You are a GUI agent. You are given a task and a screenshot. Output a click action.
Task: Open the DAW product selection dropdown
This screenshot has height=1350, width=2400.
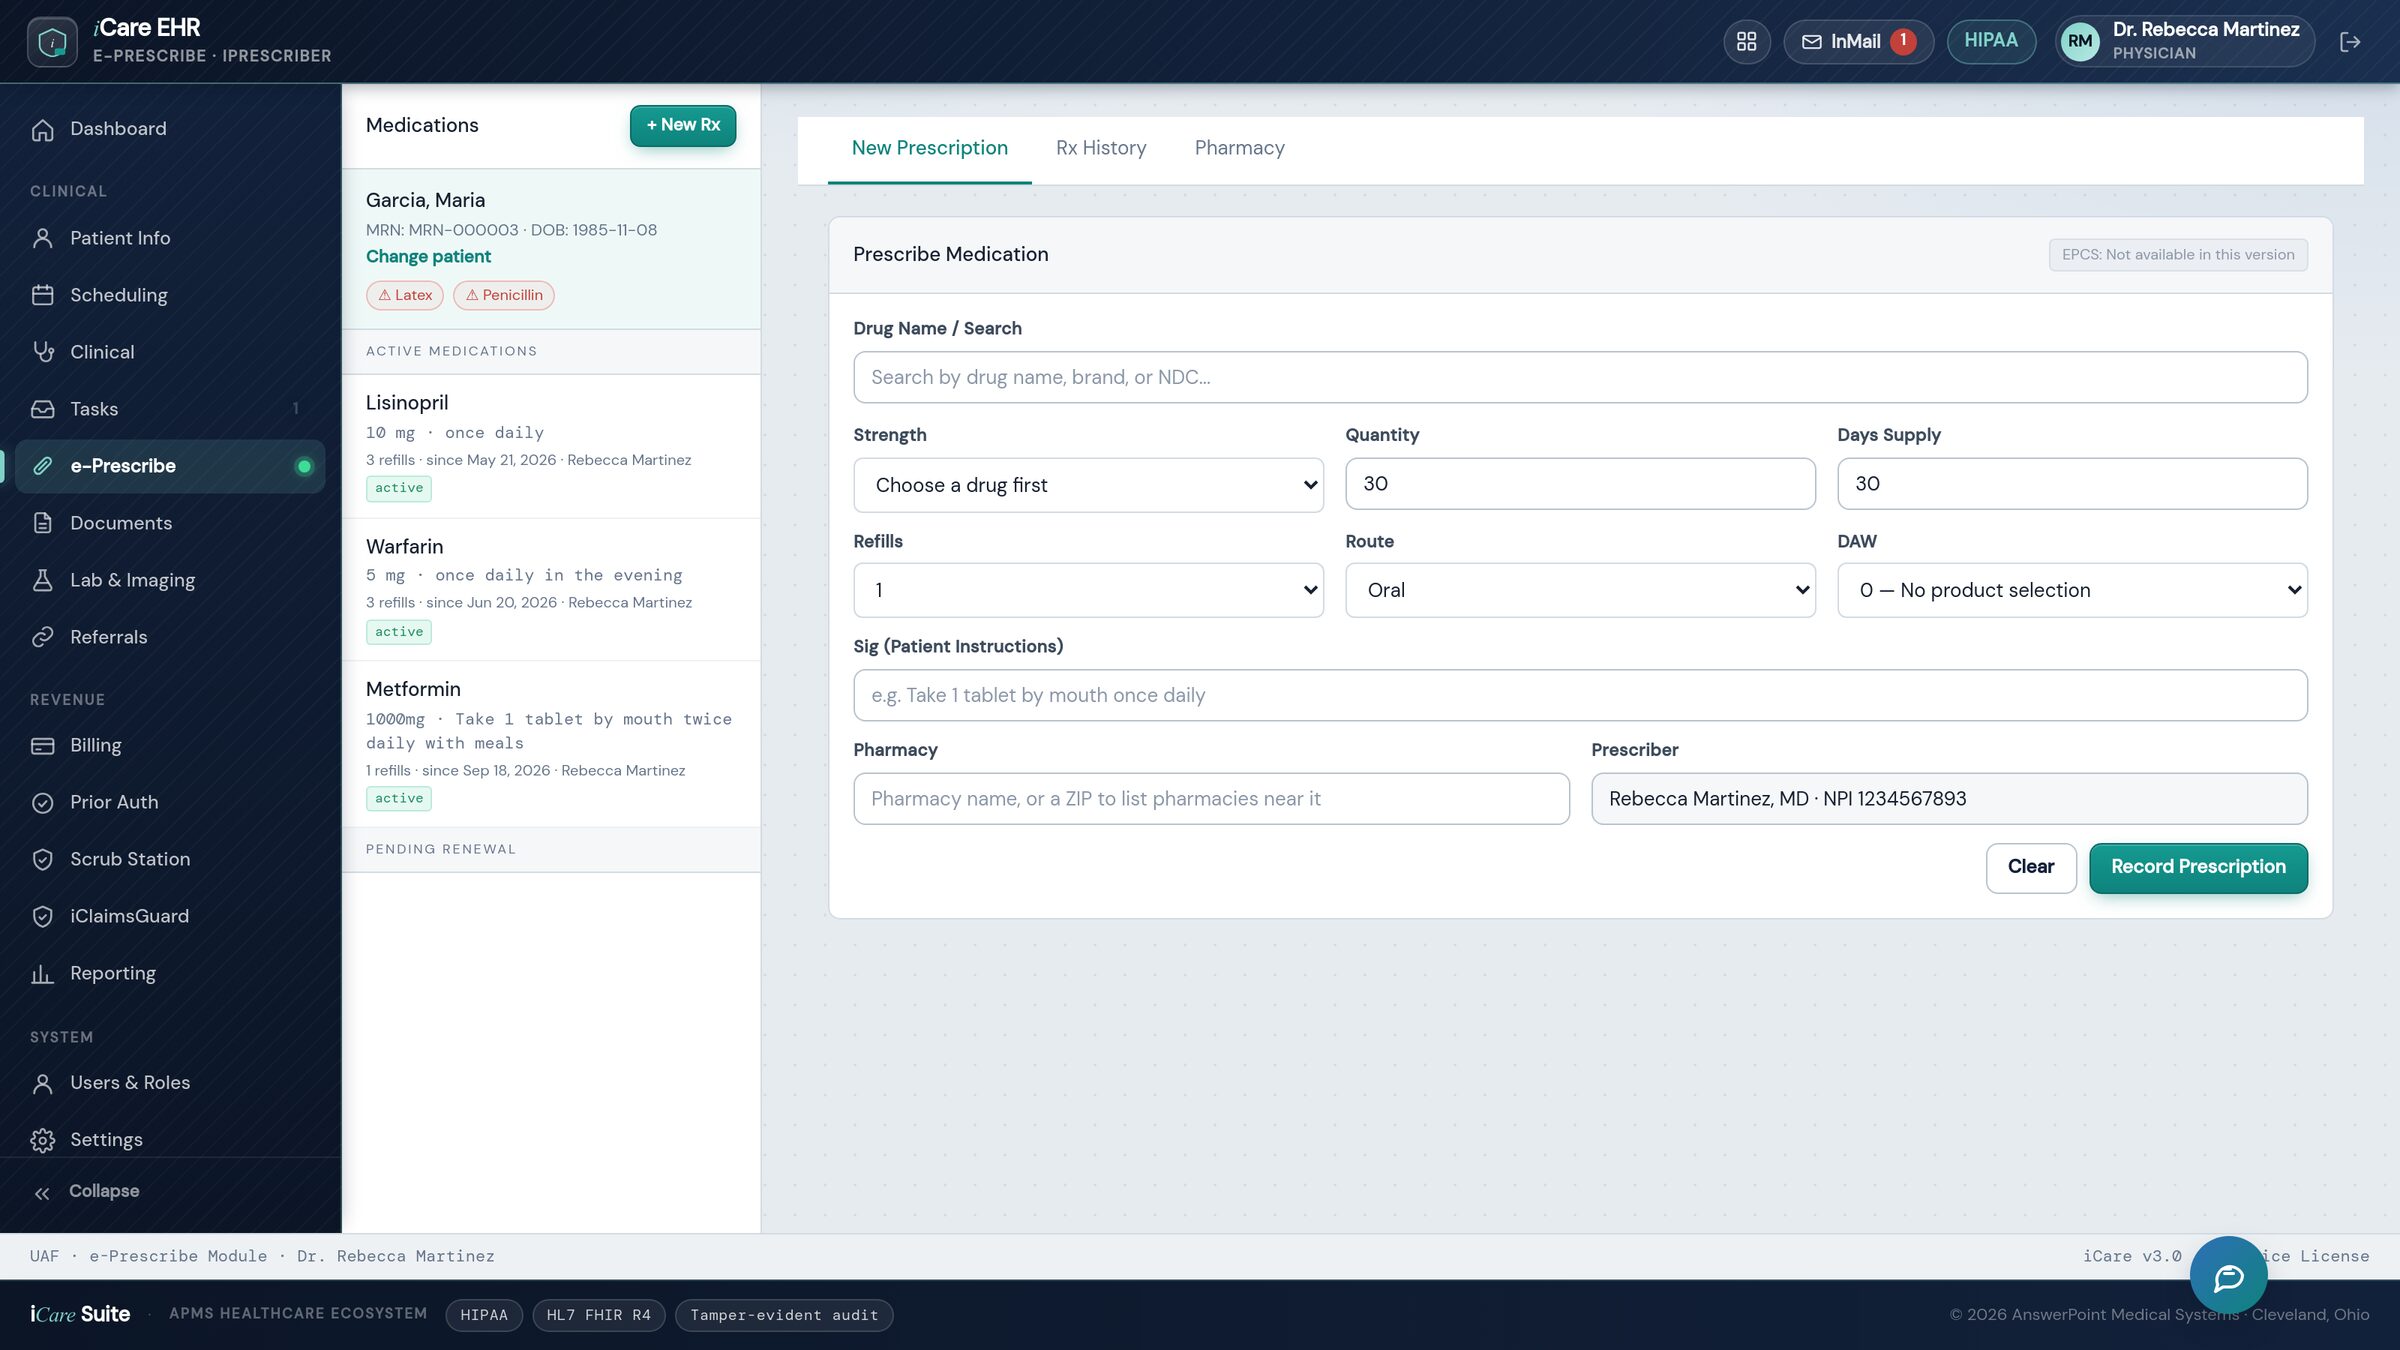click(2072, 590)
